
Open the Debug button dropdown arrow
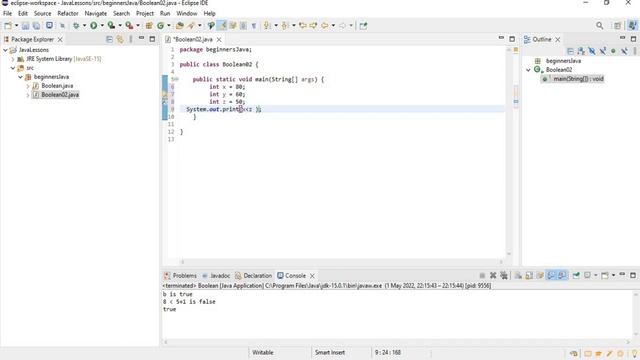[84, 25]
